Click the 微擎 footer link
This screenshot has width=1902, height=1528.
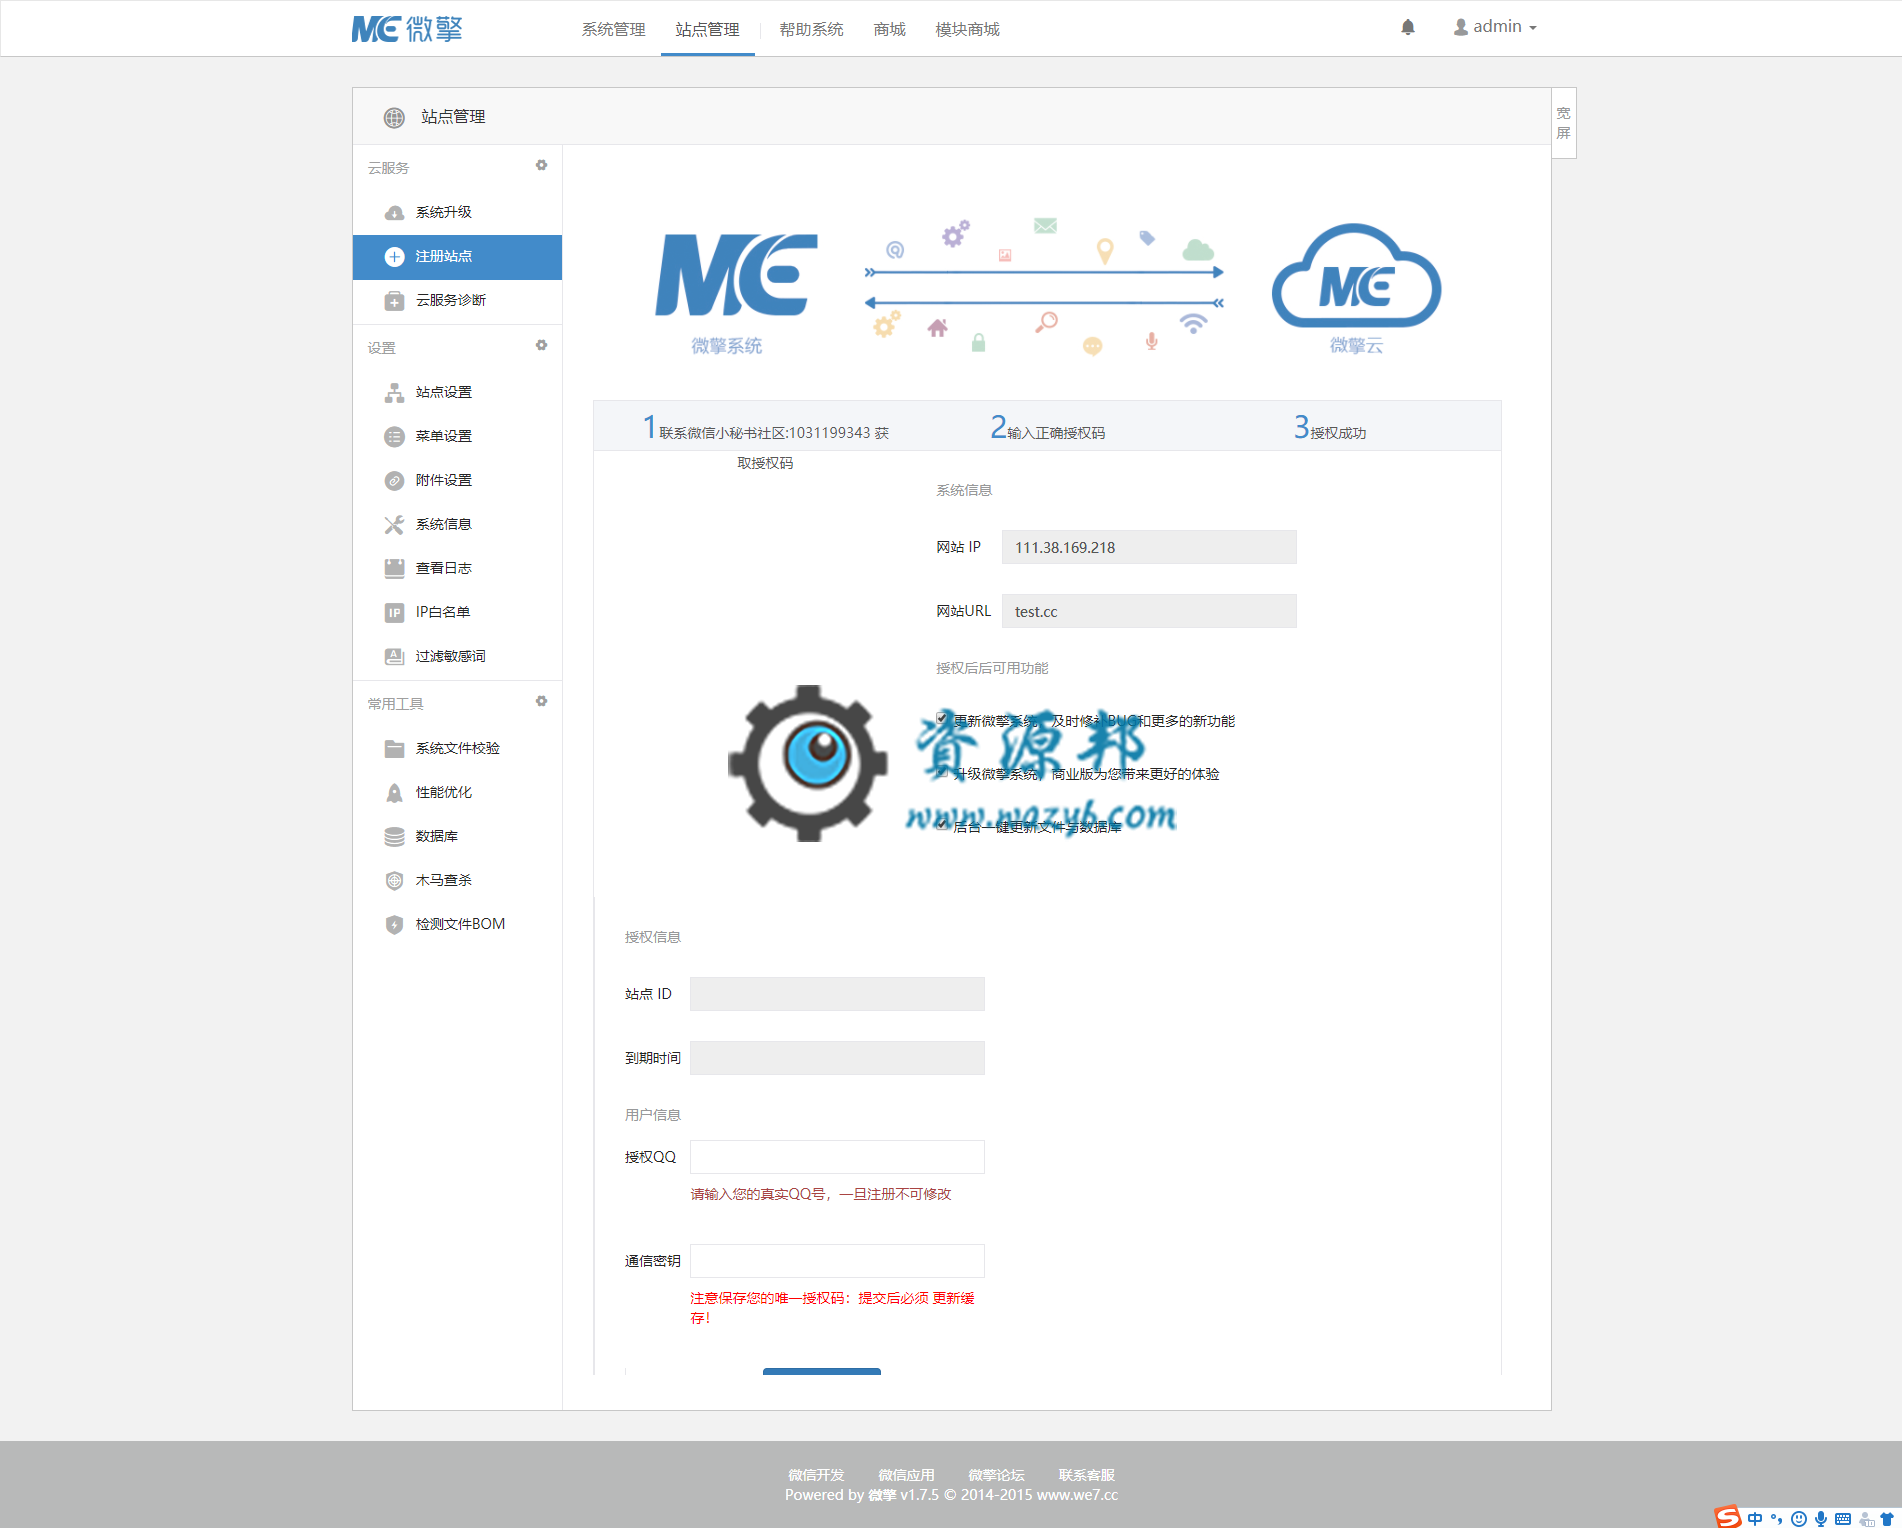882,1495
